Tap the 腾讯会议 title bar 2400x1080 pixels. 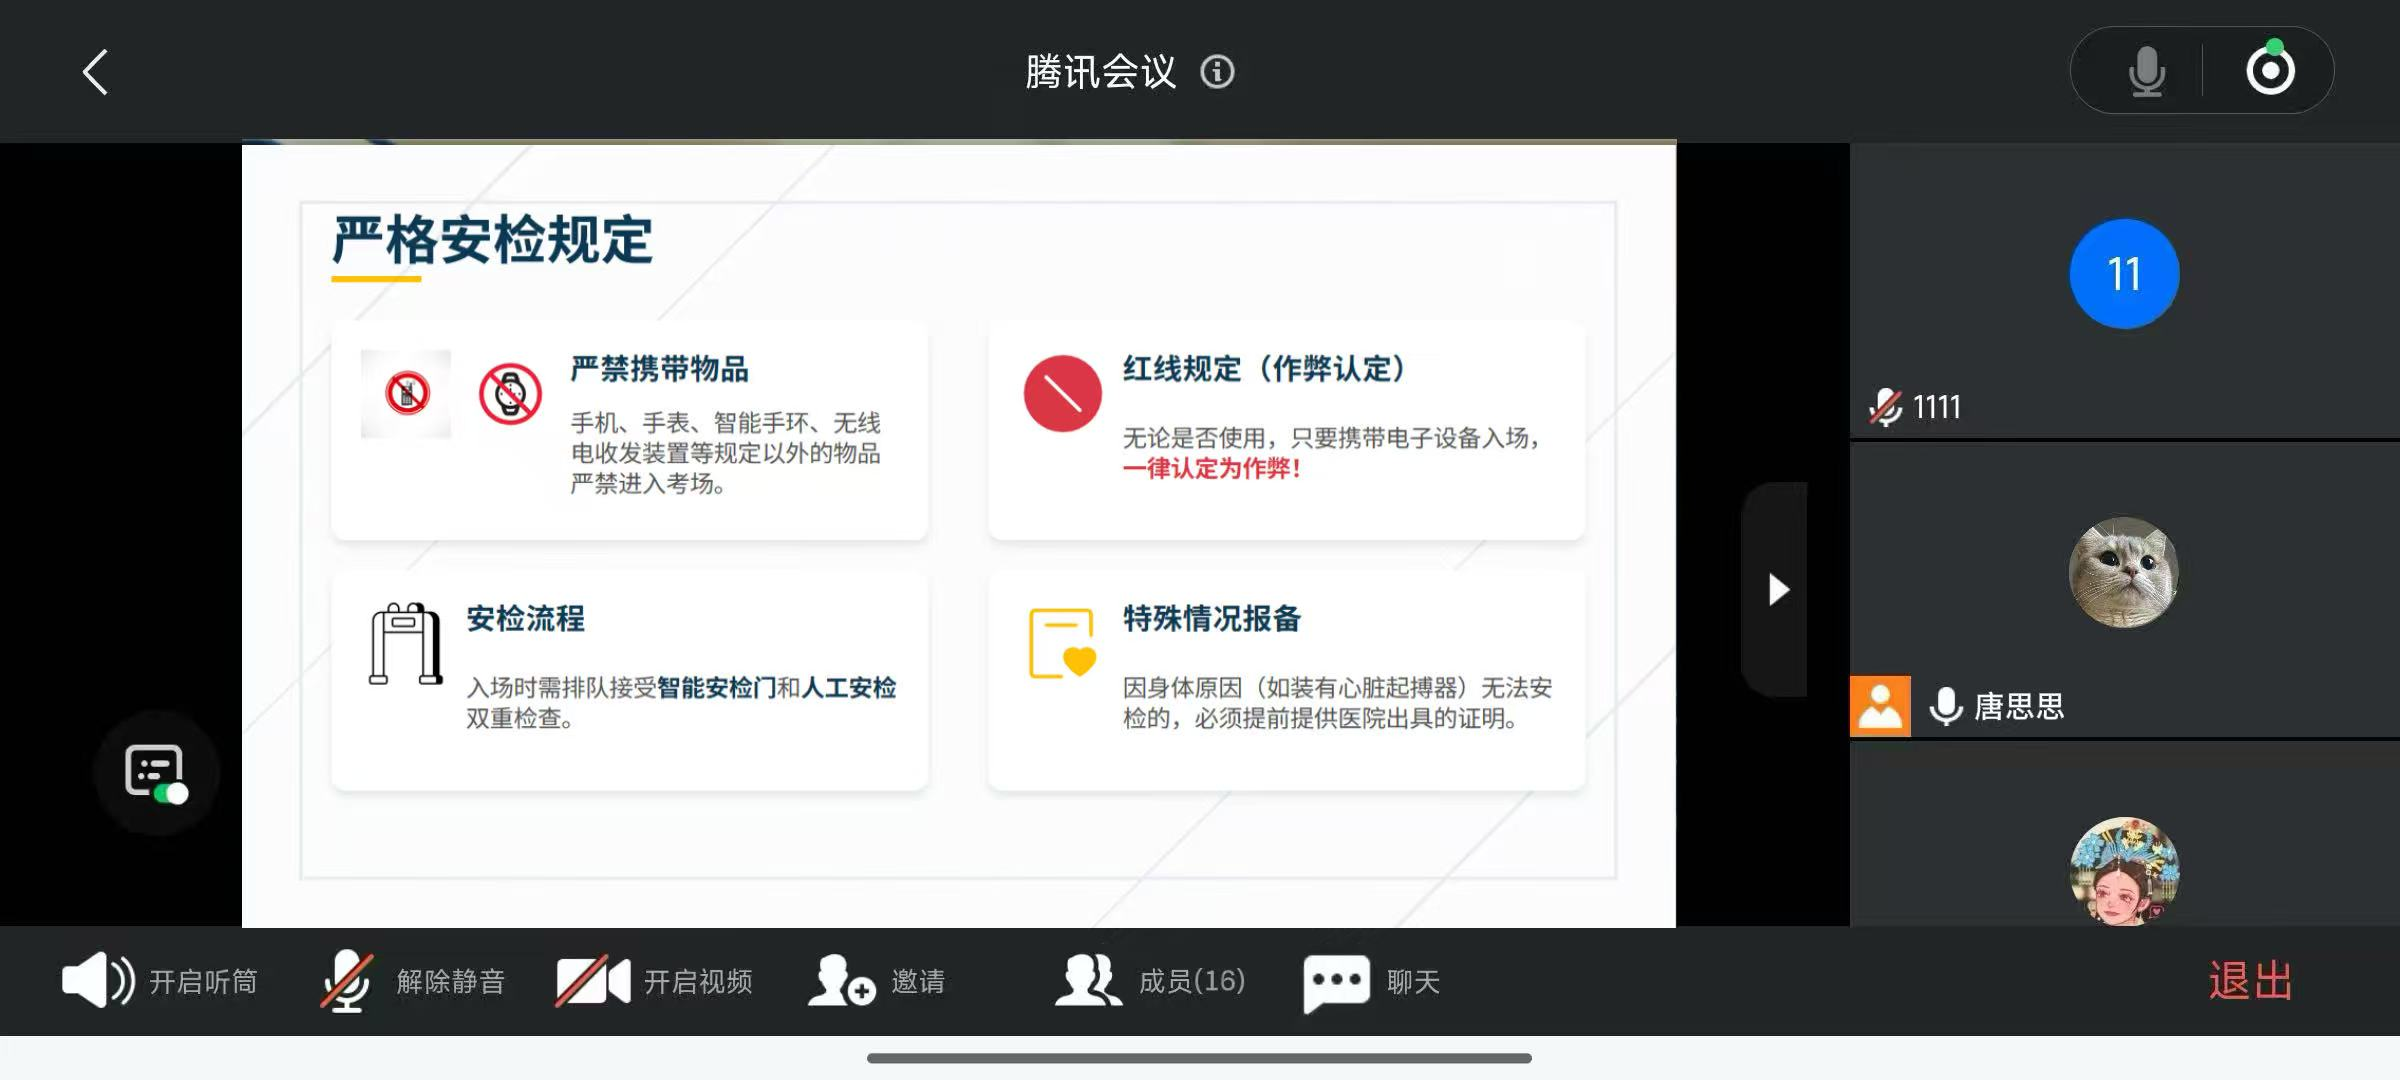[1100, 71]
